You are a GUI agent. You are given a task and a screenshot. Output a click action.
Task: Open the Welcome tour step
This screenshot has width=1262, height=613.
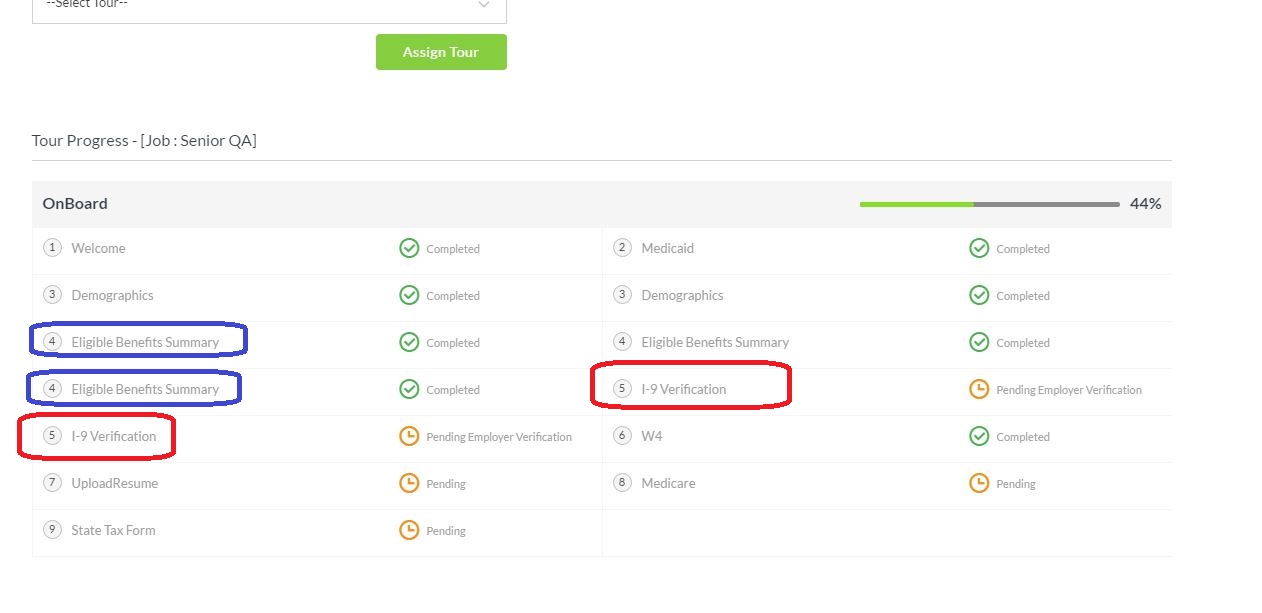pos(98,248)
